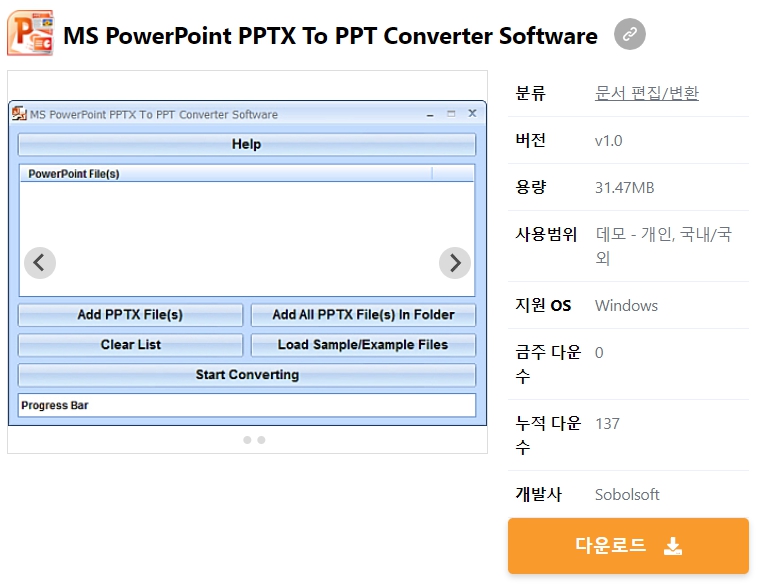Click the 분류 label
The width and height of the screenshot is (761, 587).
tap(530, 93)
